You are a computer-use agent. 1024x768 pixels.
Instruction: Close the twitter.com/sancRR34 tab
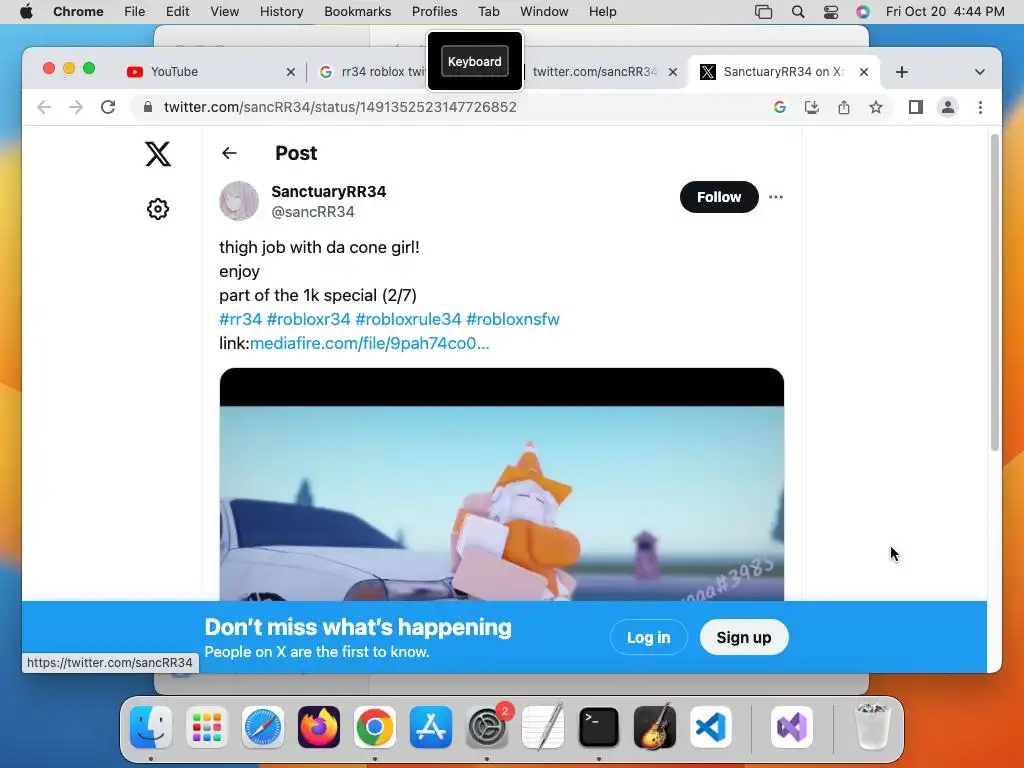coord(673,72)
